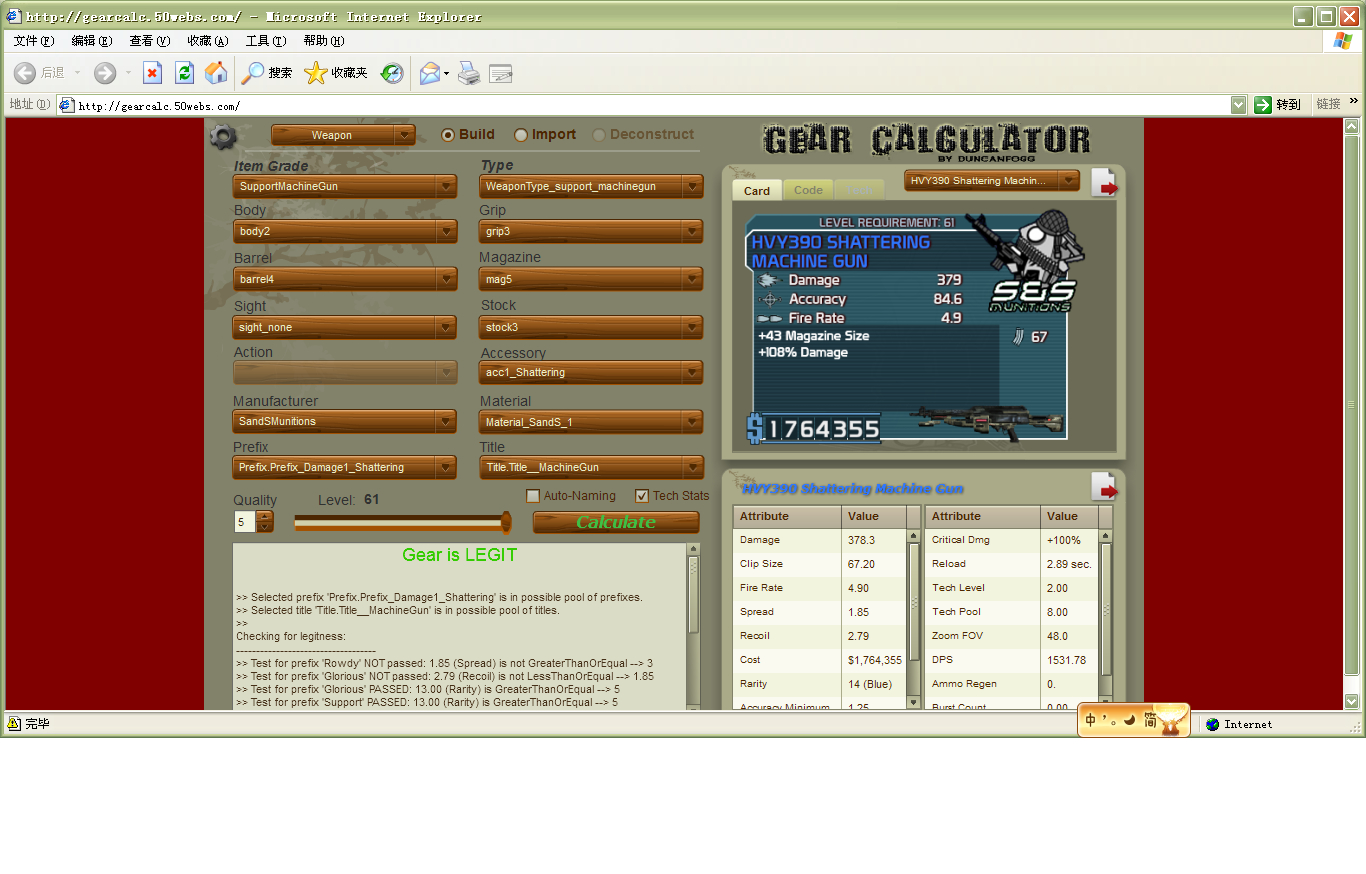Open the 文件 (File) menu
This screenshot has height=874, width=1366.
[34, 41]
